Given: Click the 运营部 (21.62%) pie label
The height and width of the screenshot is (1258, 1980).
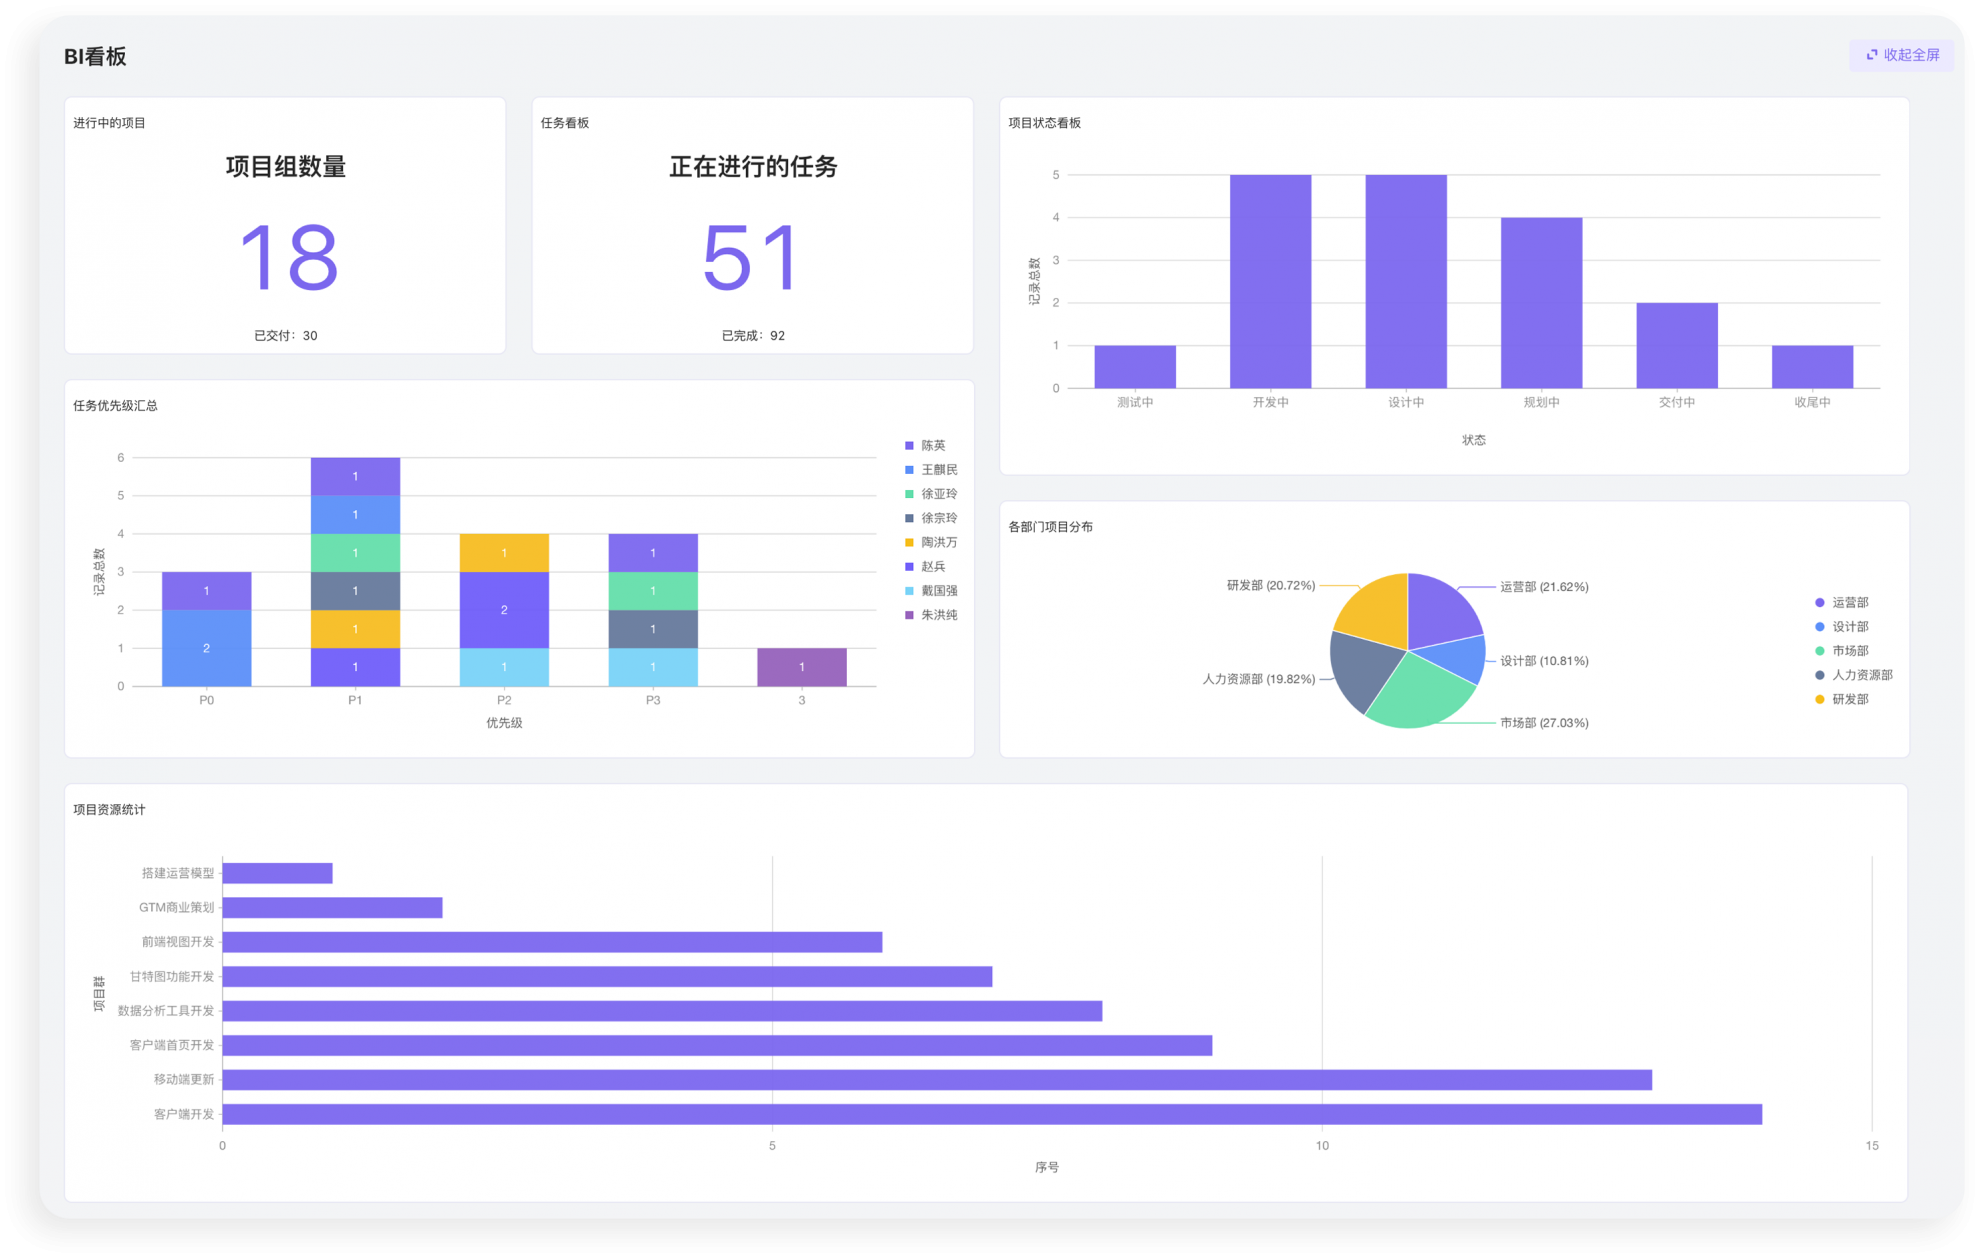Looking at the screenshot, I should pos(1544,587).
